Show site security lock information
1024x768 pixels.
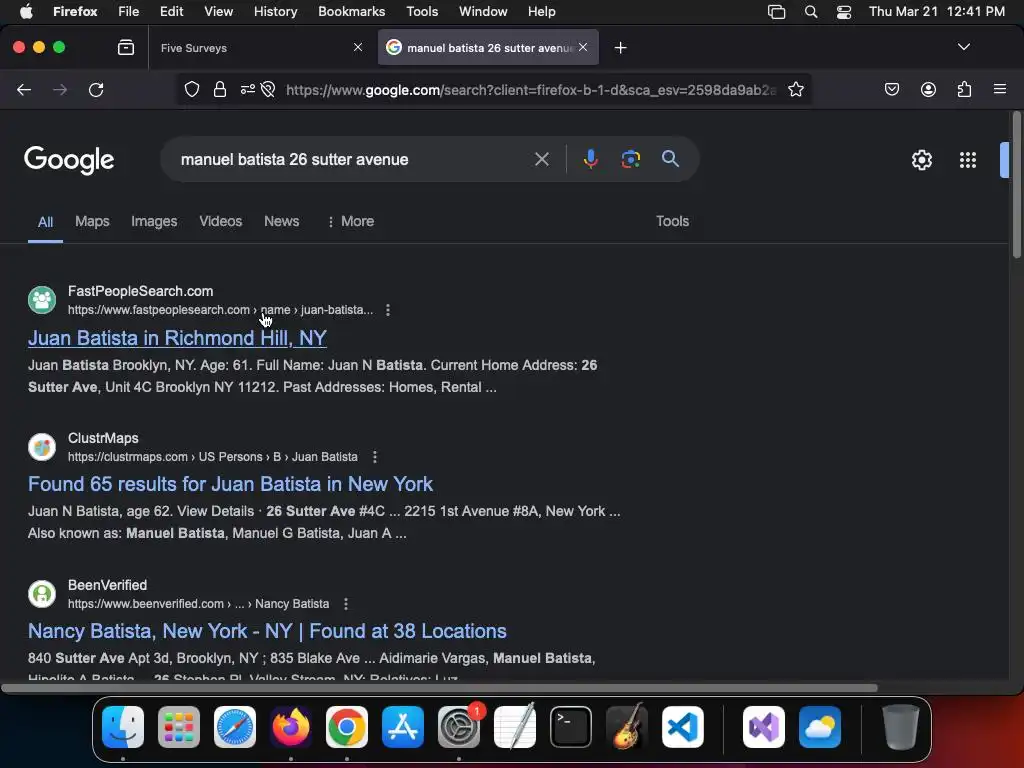point(219,89)
